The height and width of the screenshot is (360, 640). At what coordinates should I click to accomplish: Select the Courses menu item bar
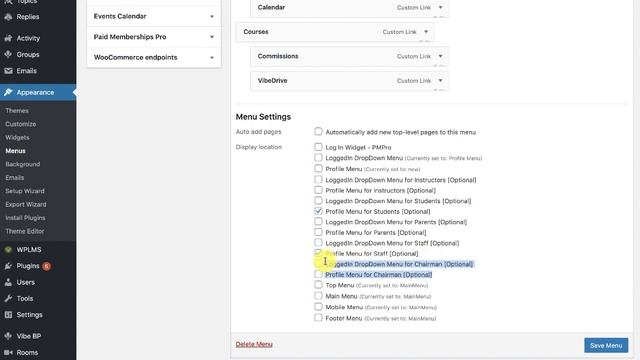(335, 32)
